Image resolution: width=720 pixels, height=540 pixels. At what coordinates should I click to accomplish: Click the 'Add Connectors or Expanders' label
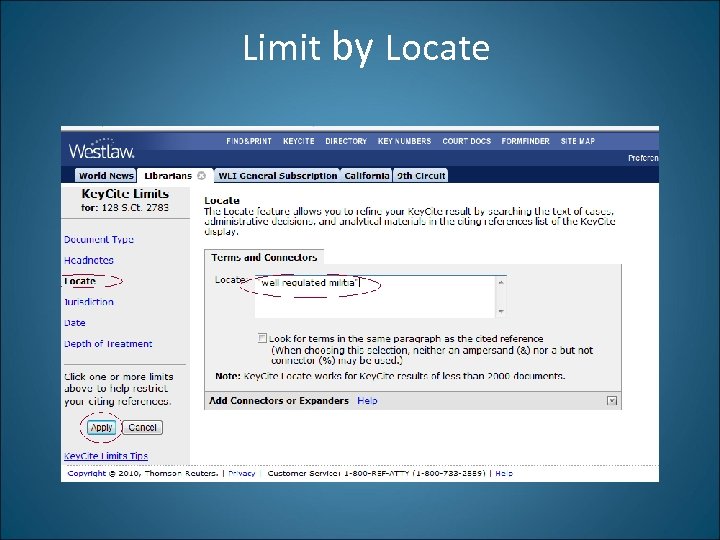click(279, 401)
